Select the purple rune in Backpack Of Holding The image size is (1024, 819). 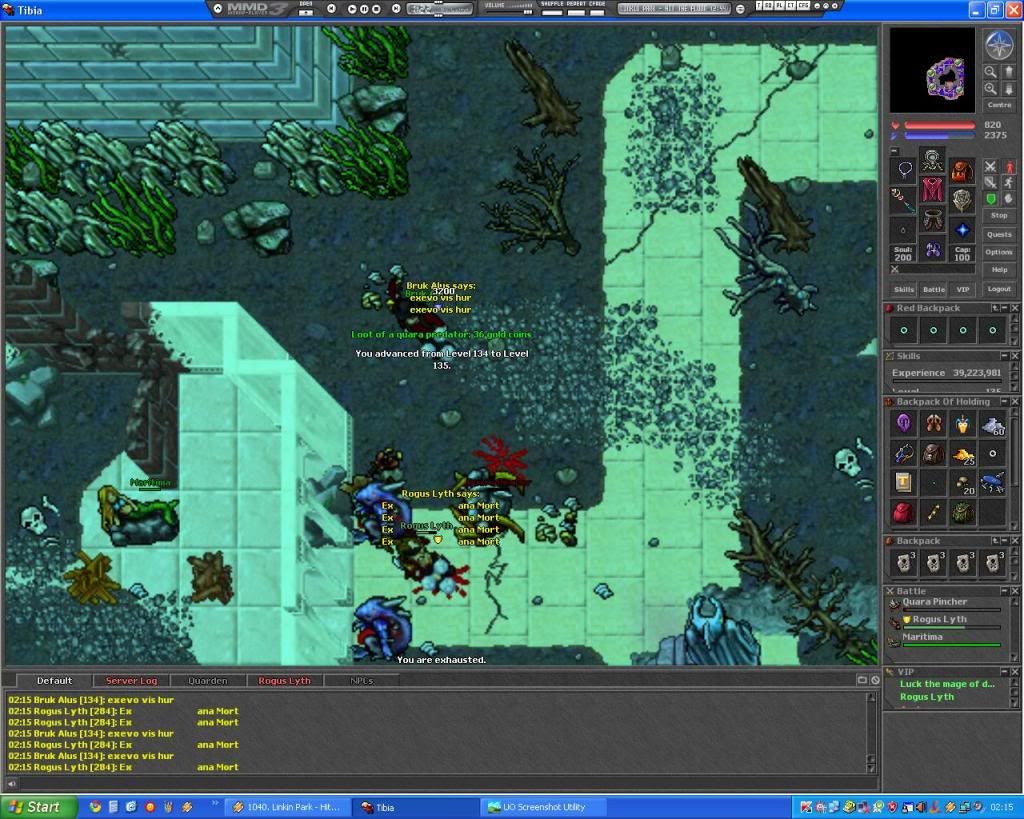[904, 424]
